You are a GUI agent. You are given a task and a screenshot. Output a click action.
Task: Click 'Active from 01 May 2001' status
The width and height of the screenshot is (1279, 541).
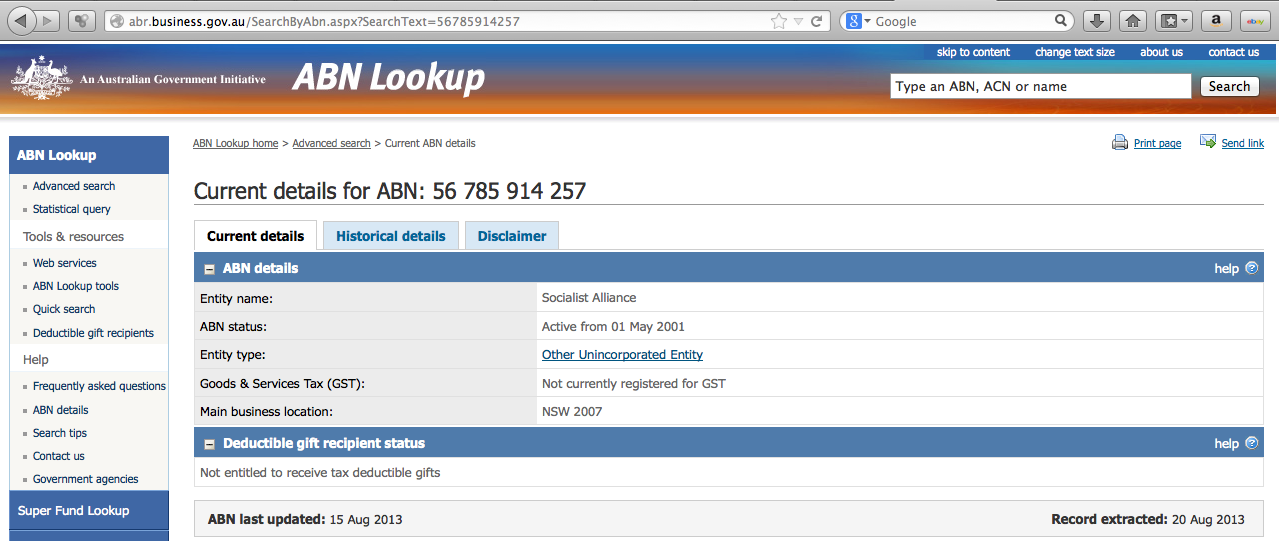tap(613, 326)
